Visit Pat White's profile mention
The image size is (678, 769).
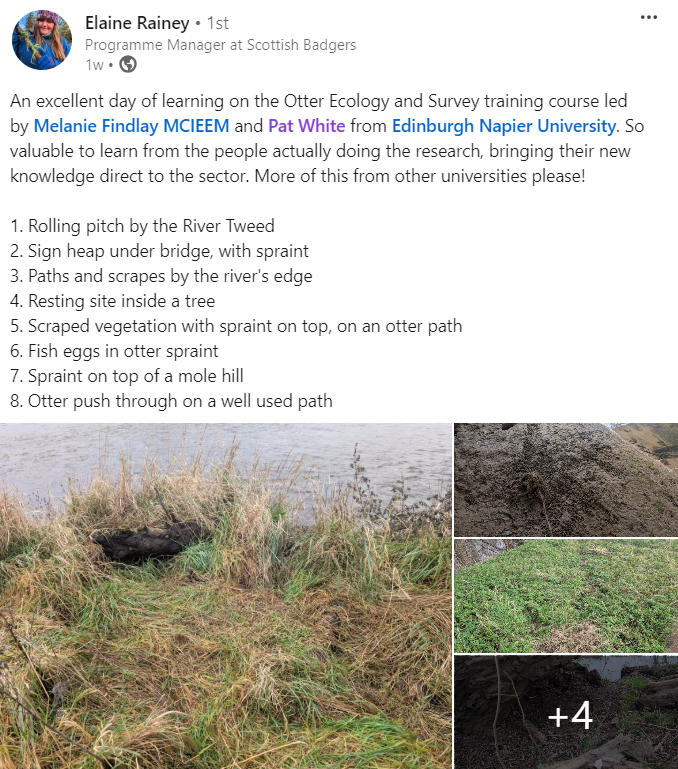[307, 126]
